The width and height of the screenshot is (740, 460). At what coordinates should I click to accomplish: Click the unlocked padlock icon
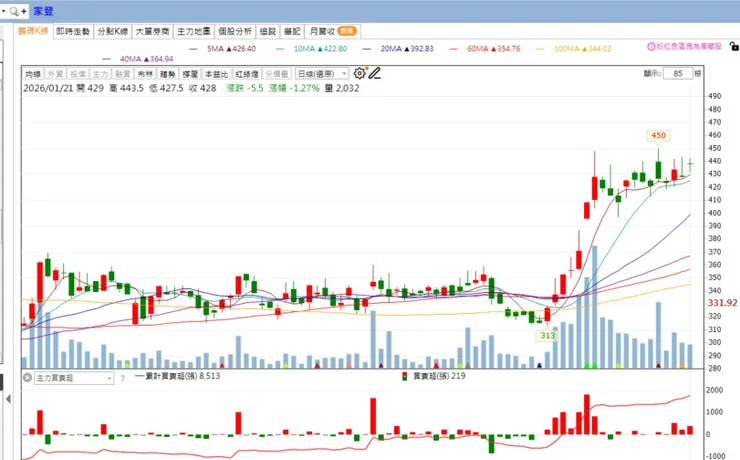(x=734, y=46)
